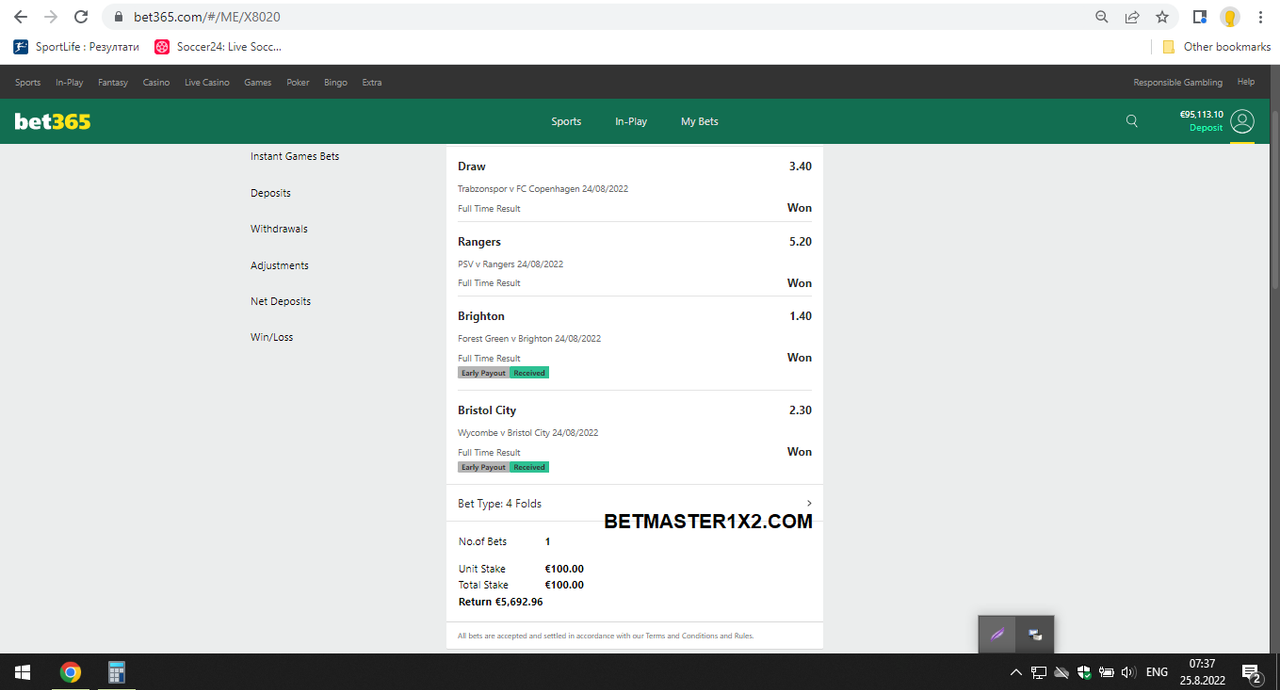
Task: Click the green Deposit link
Action: pos(1206,128)
